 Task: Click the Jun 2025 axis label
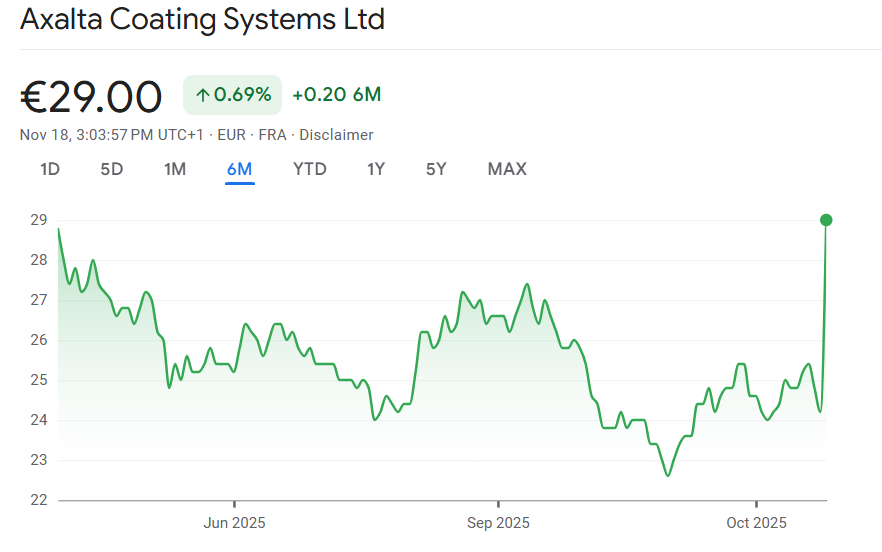coord(234,523)
